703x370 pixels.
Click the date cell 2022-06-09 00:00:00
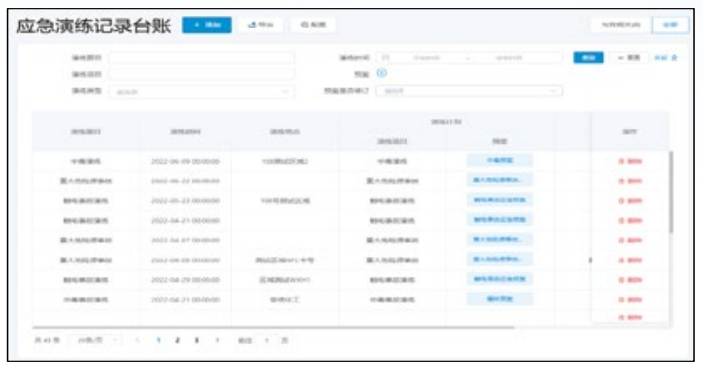pyautogui.click(x=185, y=161)
